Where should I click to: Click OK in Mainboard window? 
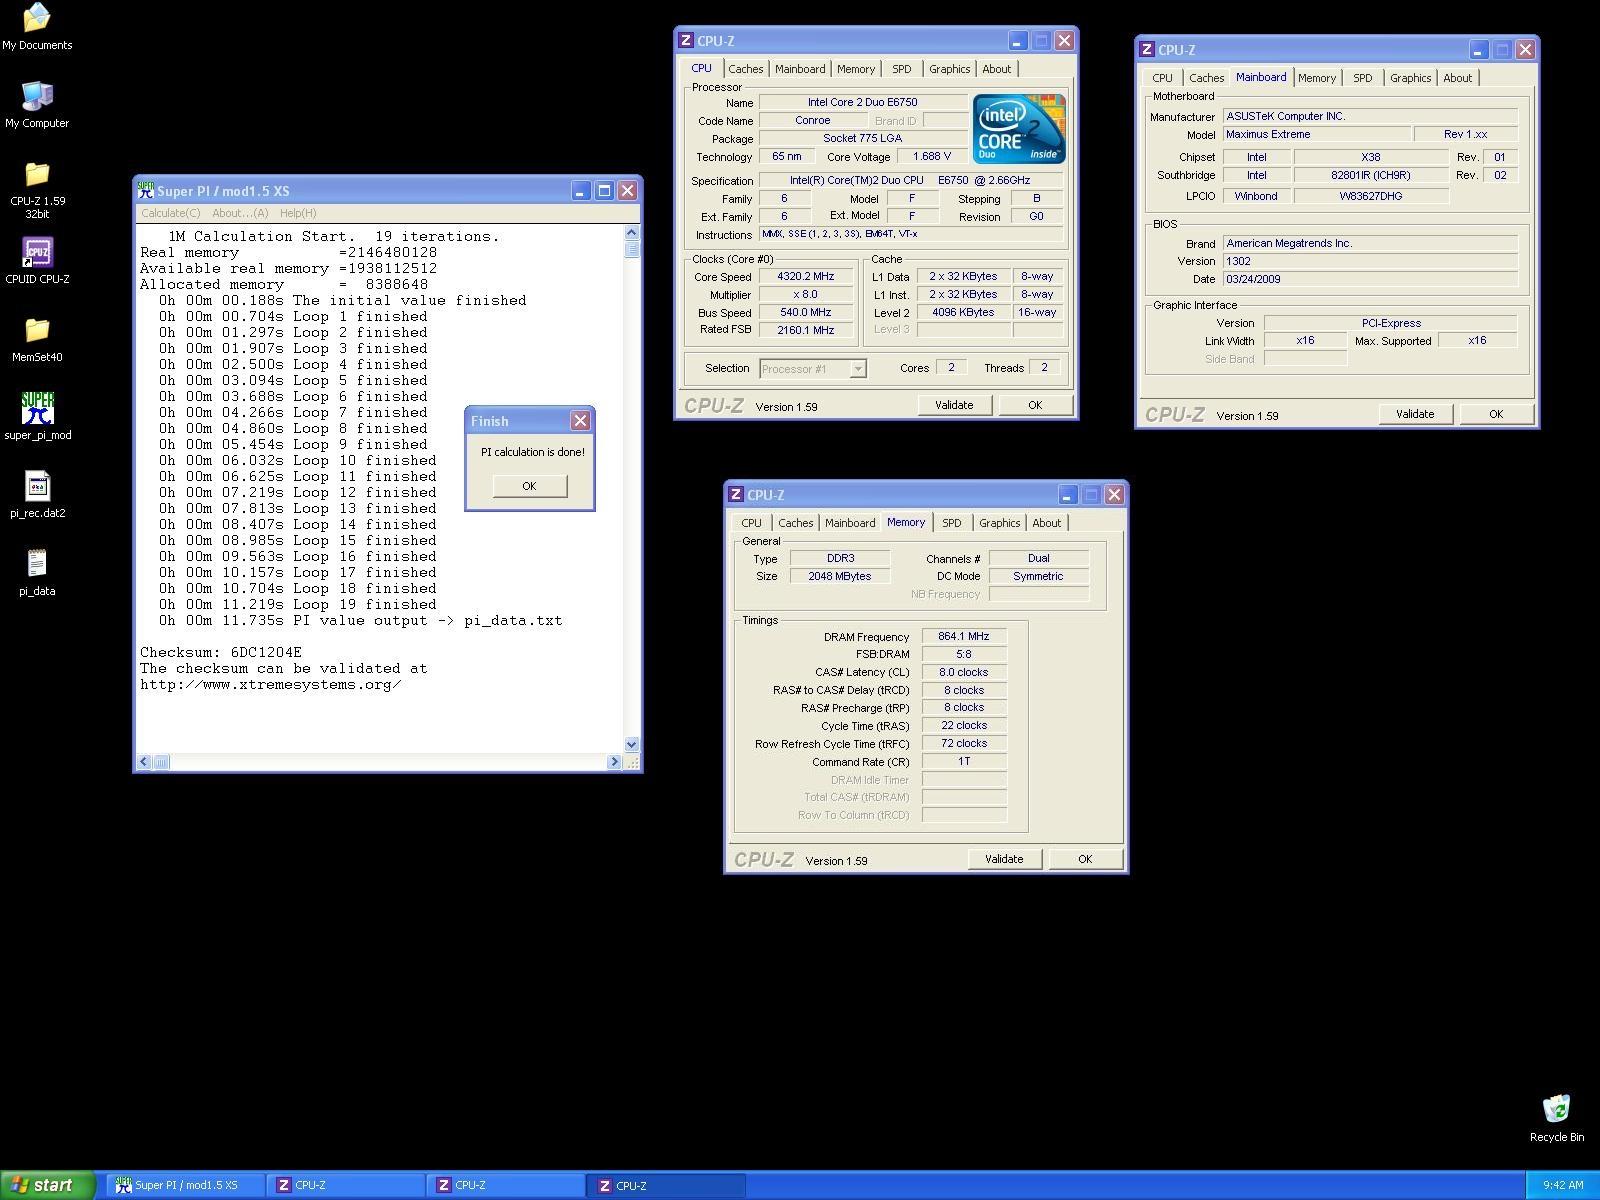(x=1496, y=414)
